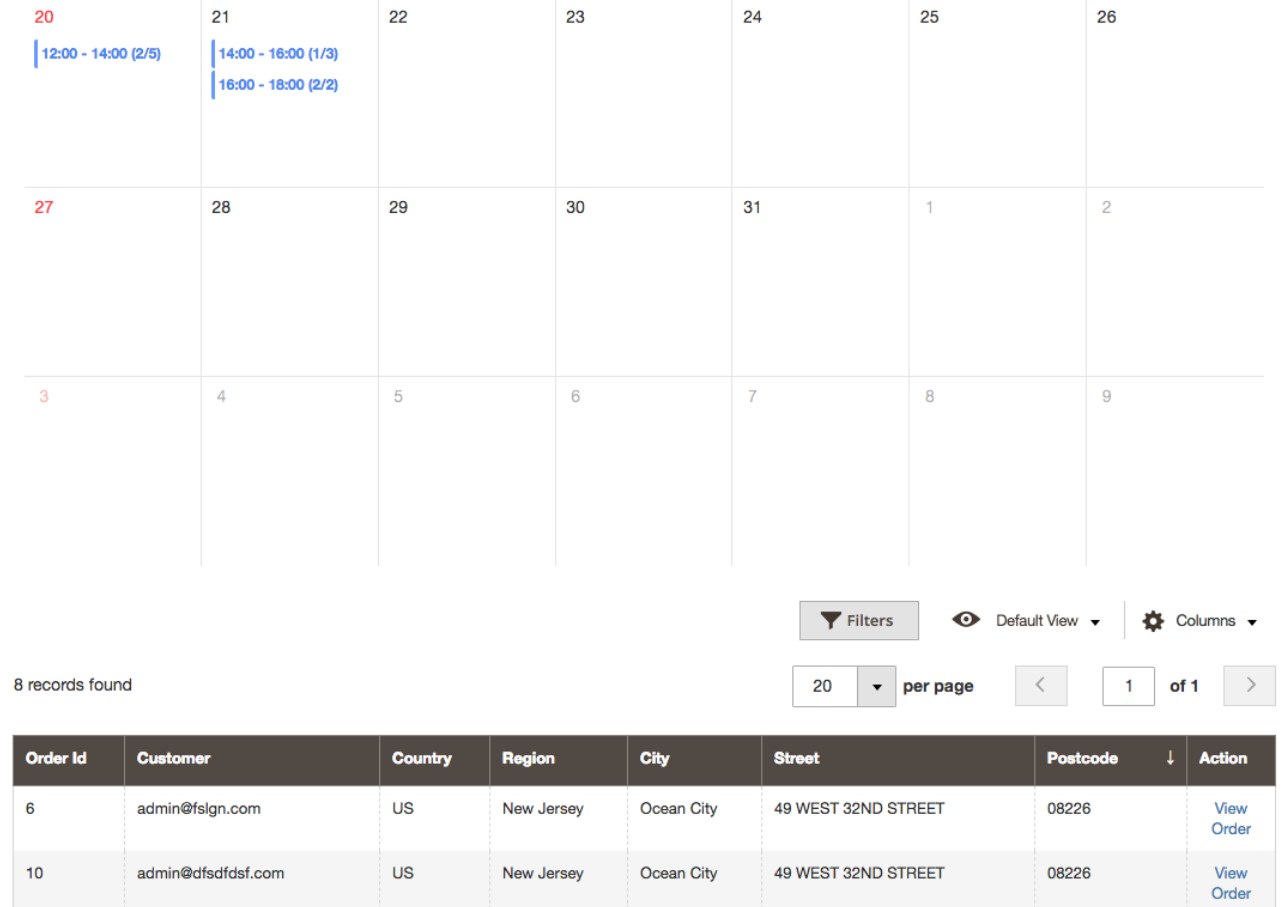Open the Filters funnel button
The image size is (1288, 907).
[858, 621]
